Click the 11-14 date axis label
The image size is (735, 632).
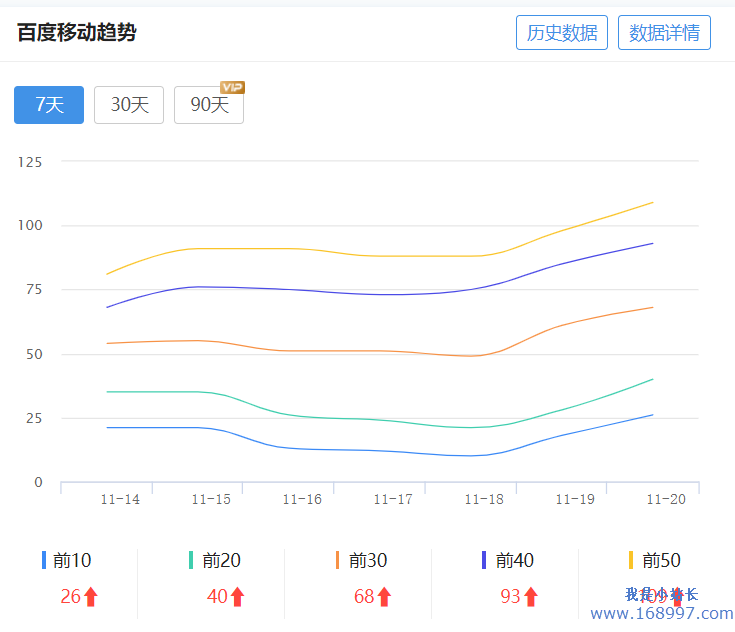click(x=120, y=499)
